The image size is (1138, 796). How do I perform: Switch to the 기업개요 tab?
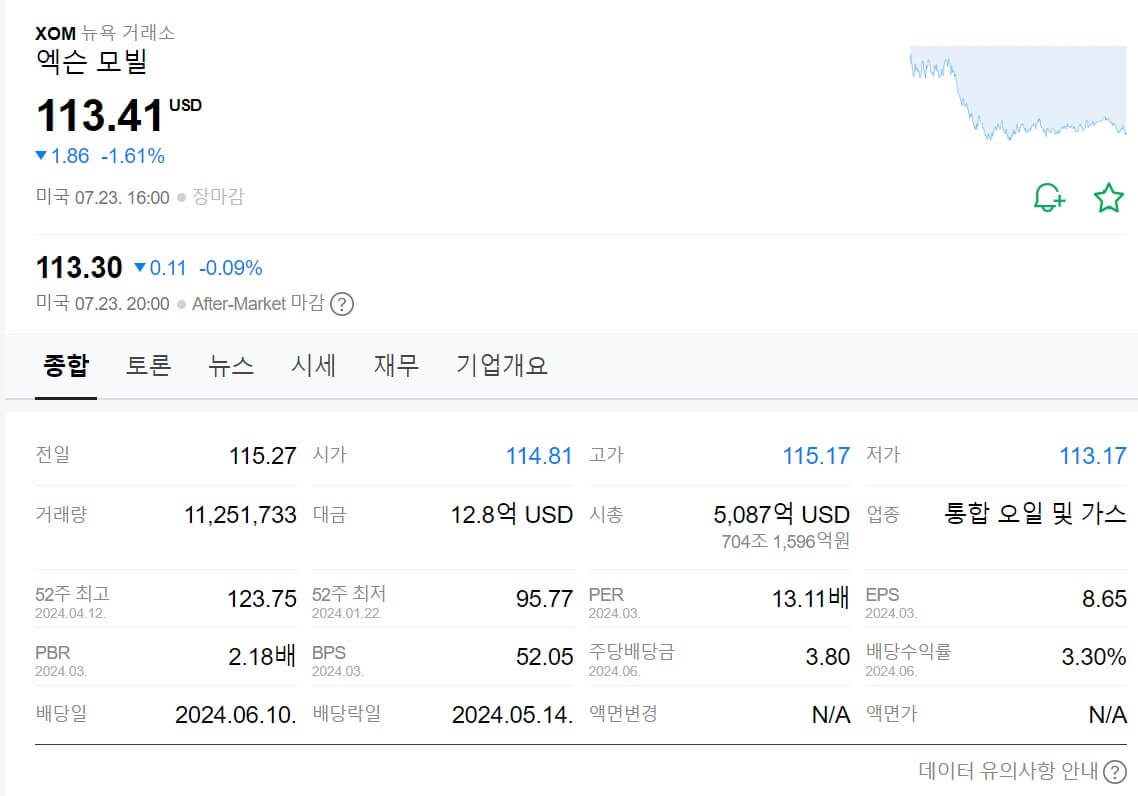(x=502, y=365)
